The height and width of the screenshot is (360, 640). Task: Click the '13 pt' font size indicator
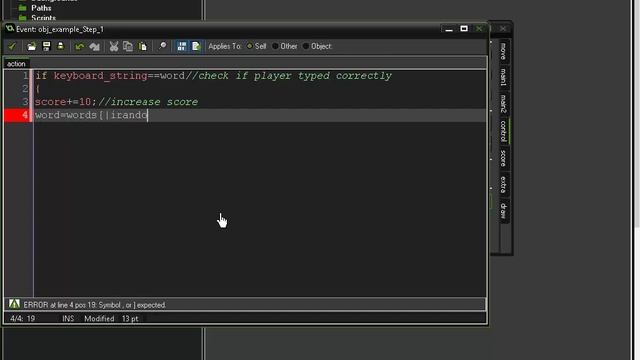[130, 318]
